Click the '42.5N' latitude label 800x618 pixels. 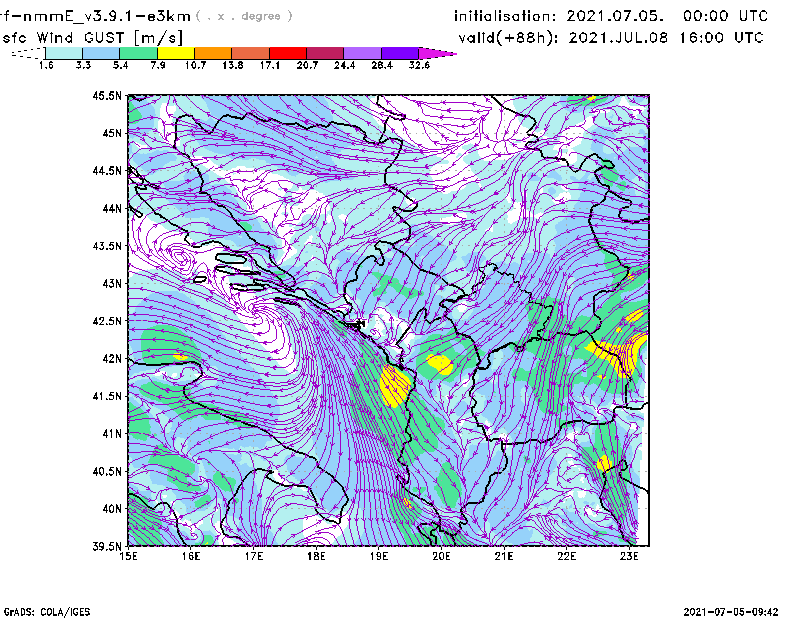coord(107,321)
